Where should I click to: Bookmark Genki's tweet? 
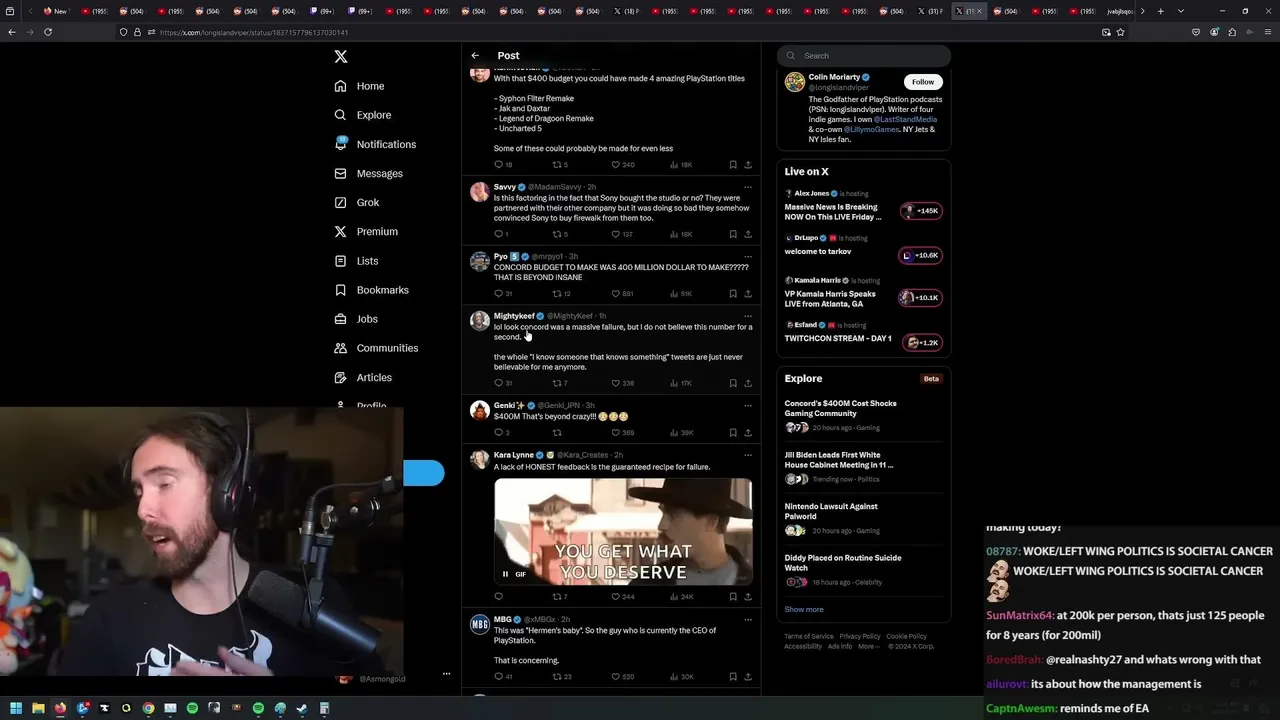[733, 433]
